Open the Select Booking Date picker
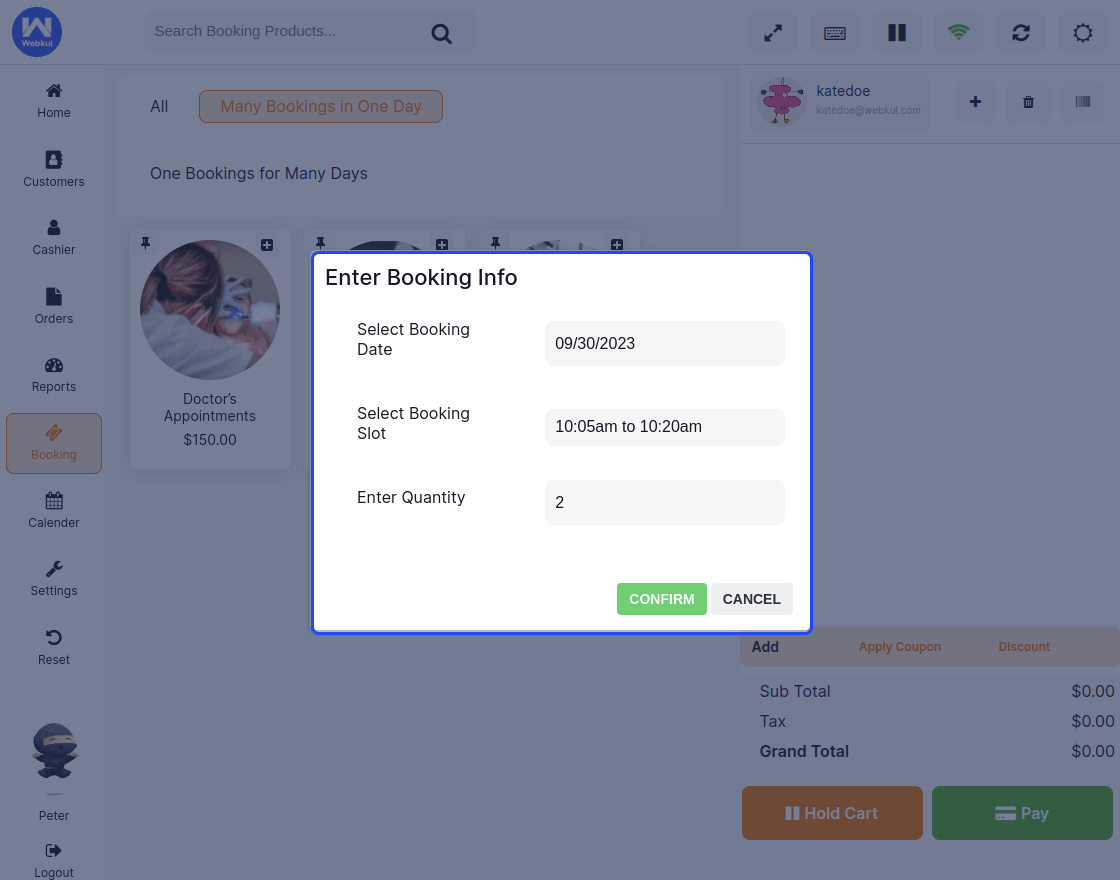The height and width of the screenshot is (880, 1120). (664, 343)
